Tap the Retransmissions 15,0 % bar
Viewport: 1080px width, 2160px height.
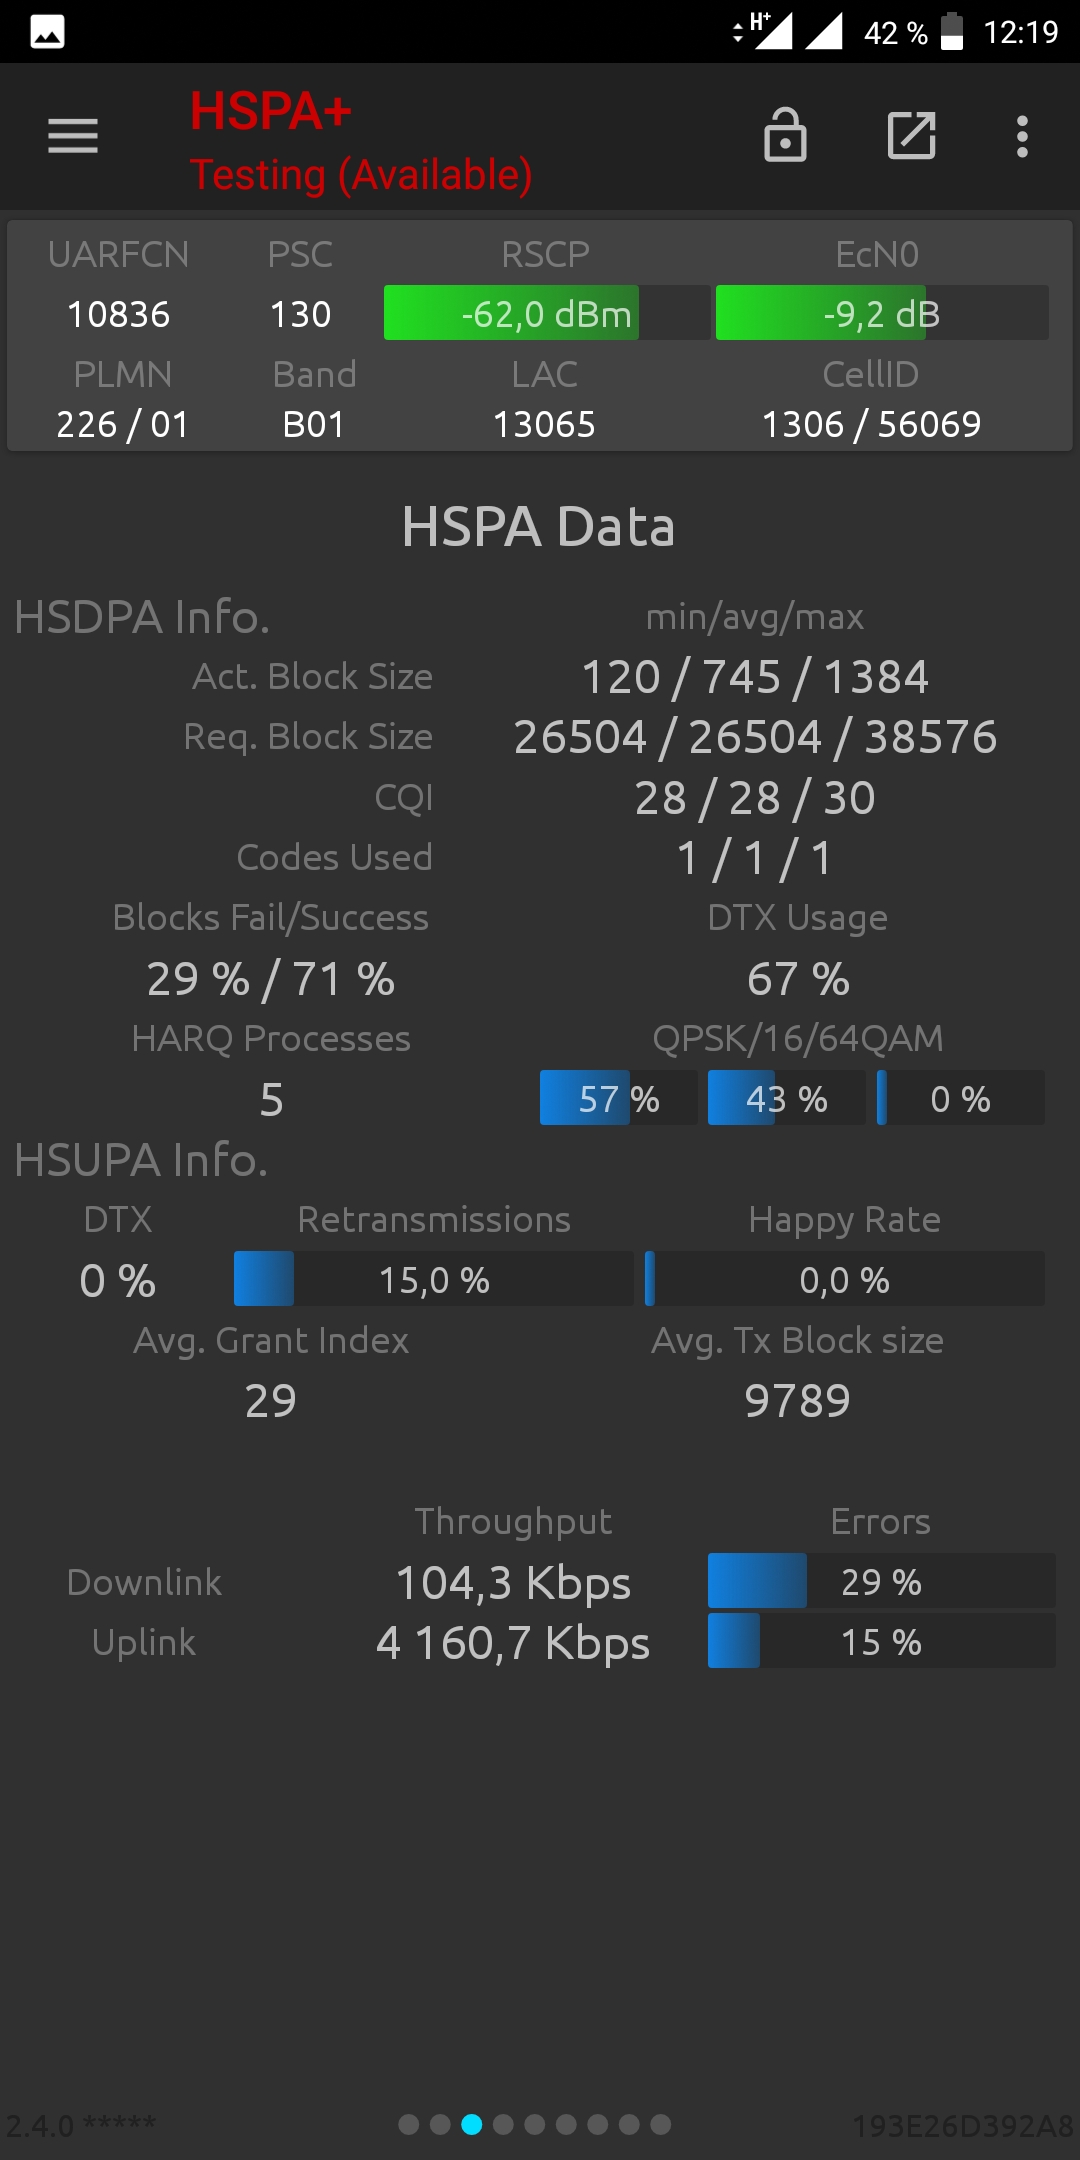[434, 1279]
